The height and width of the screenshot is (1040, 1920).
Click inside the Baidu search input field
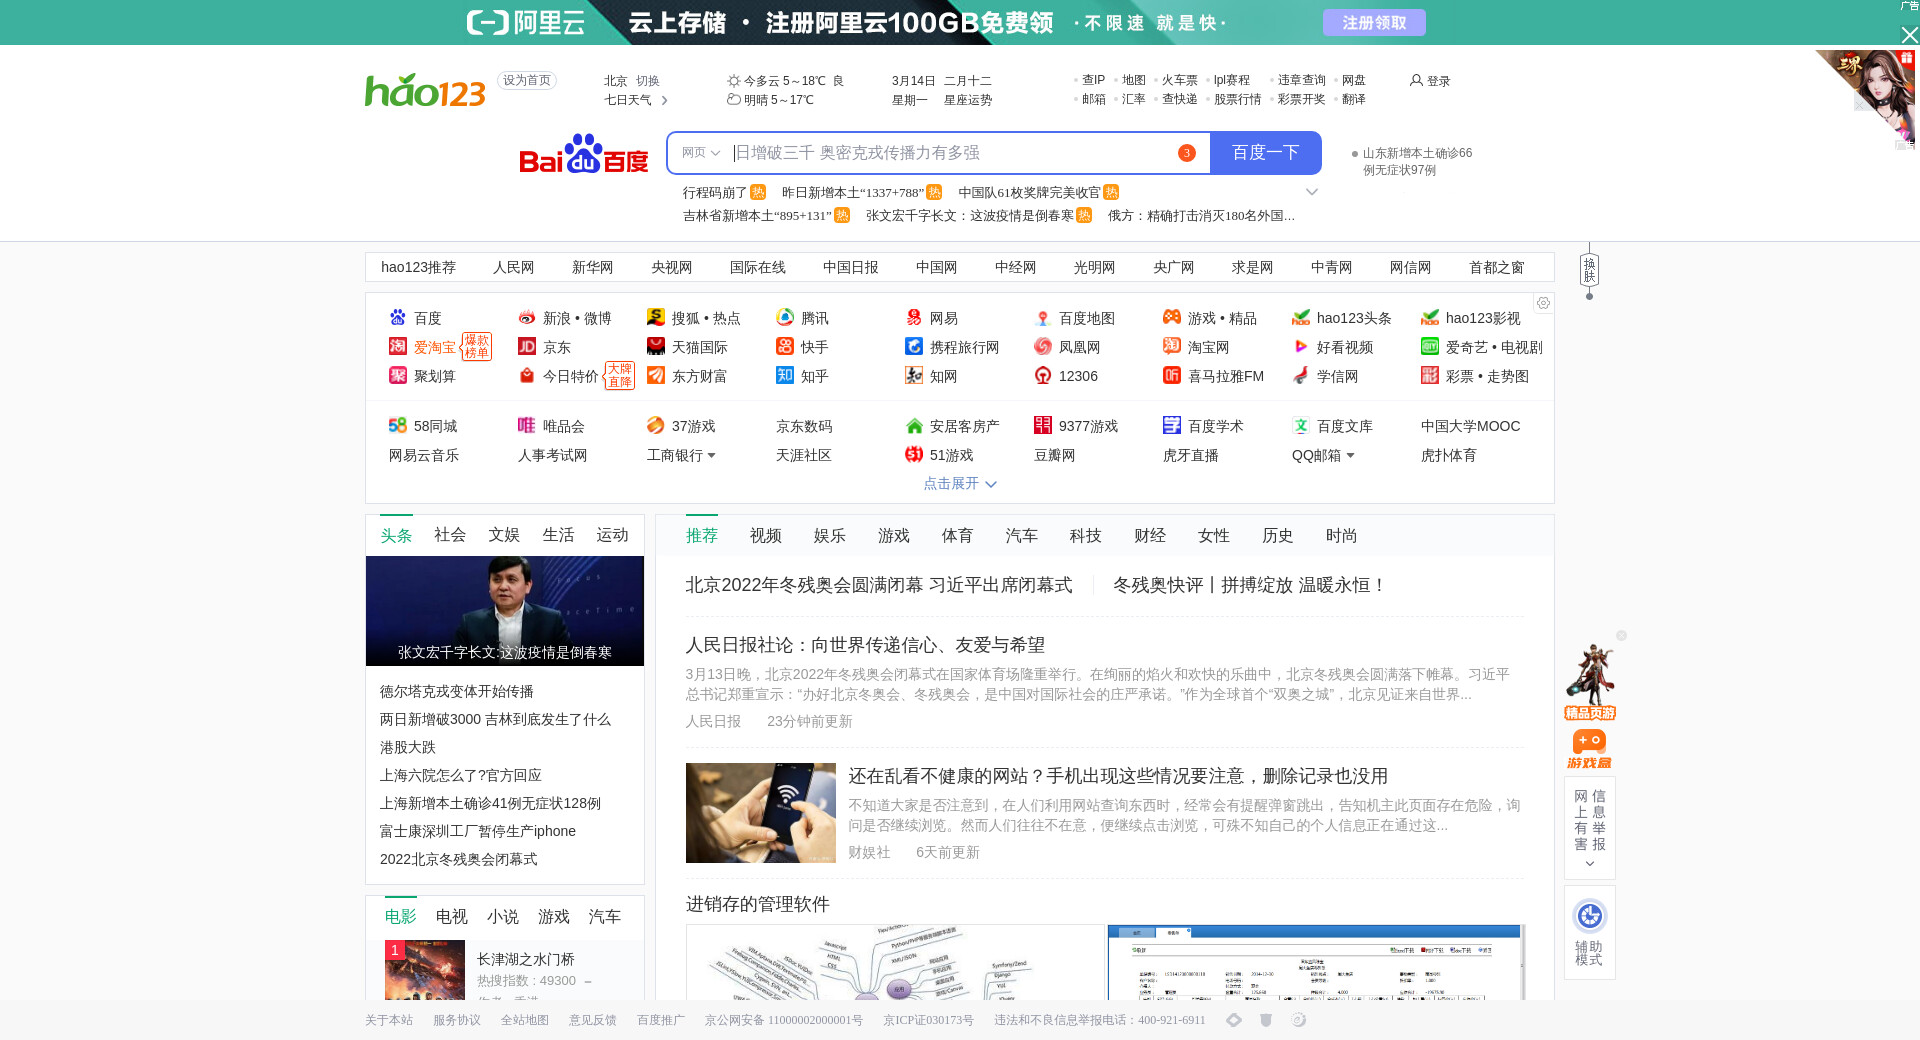(x=950, y=153)
